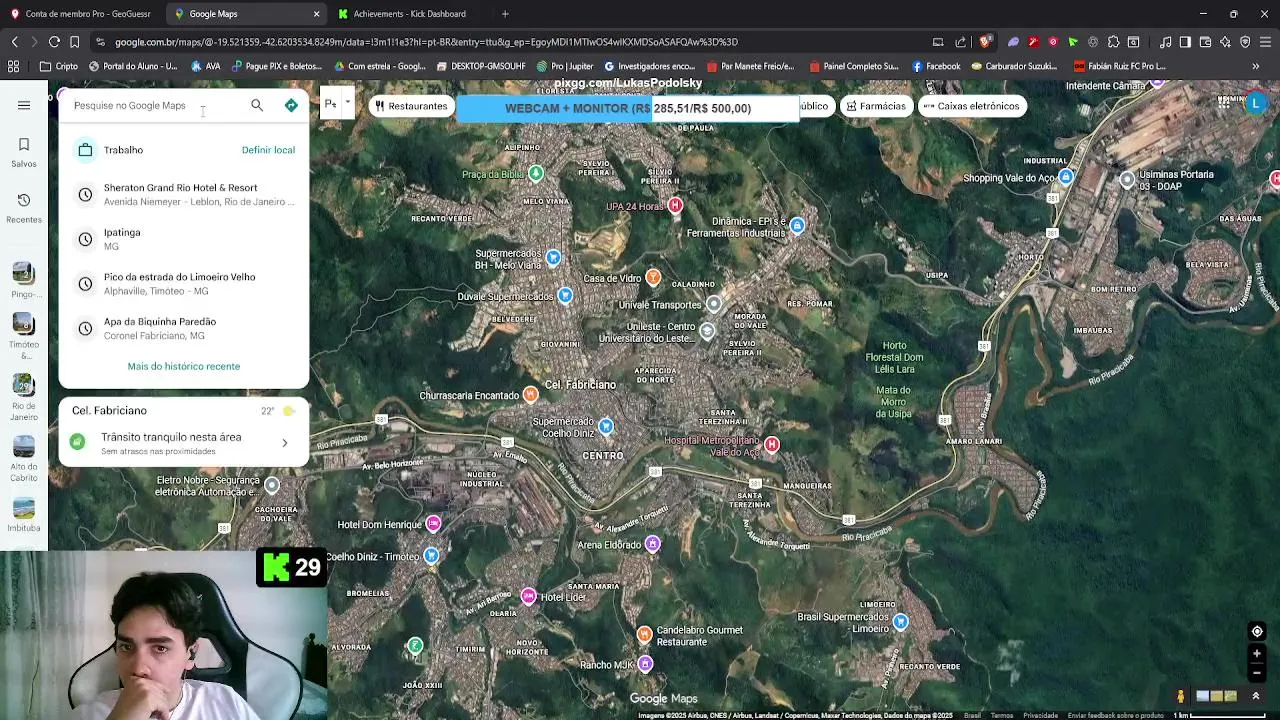The height and width of the screenshot is (720, 1280).
Task: Zoom out the map with minus
Action: [1257, 673]
